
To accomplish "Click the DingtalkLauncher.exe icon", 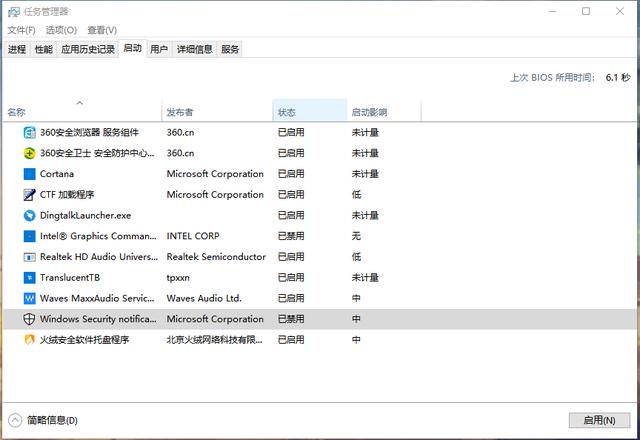I will click(x=30, y=215).
